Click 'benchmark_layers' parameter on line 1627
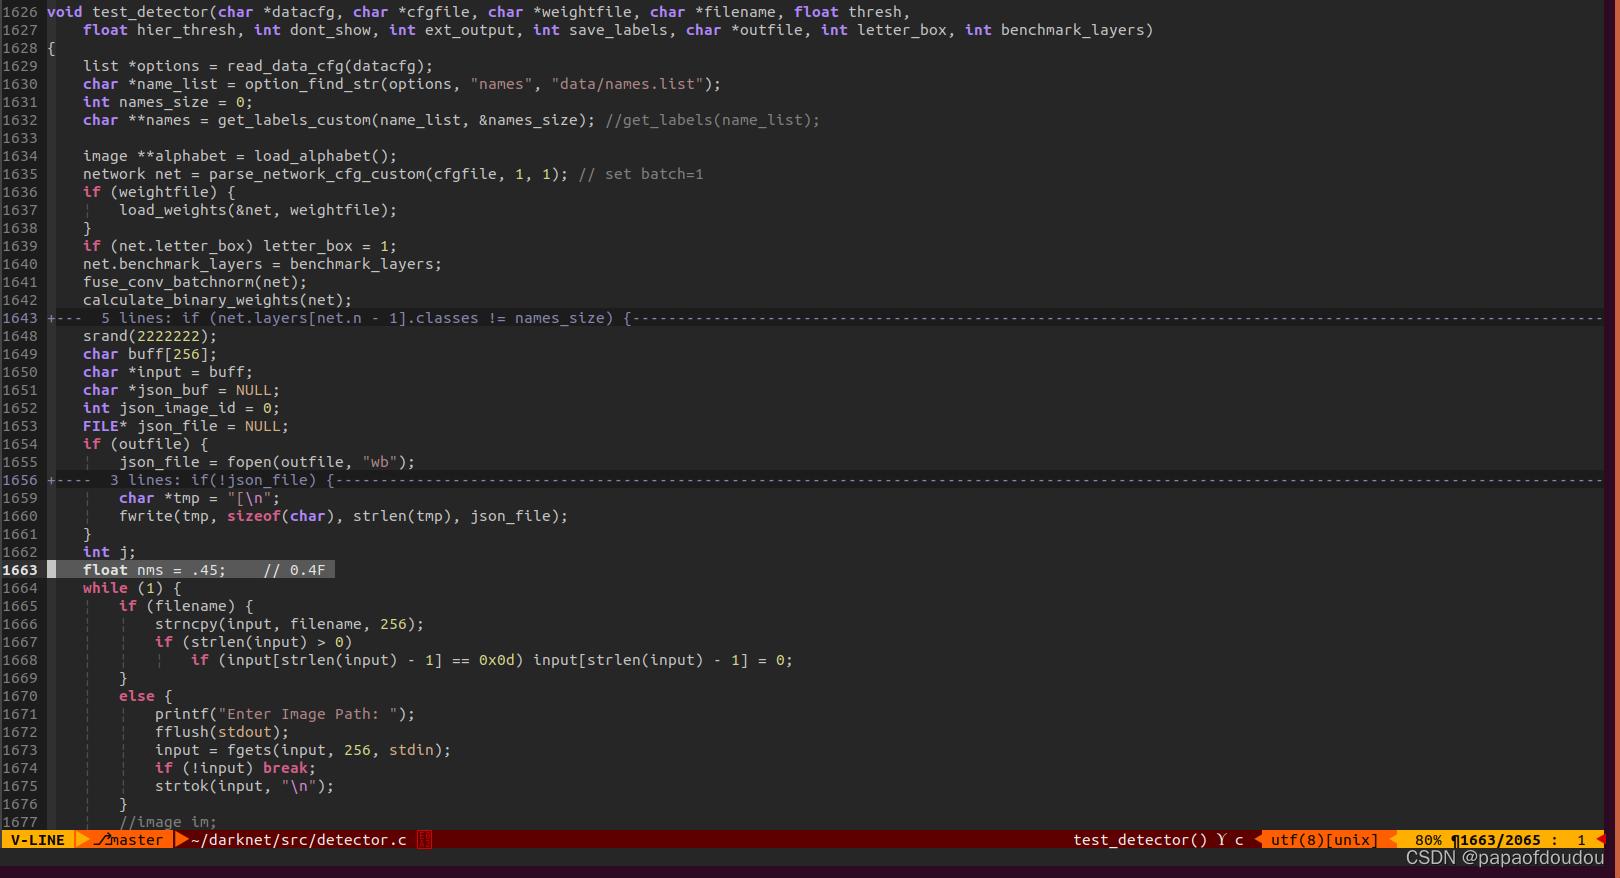 pos(1072,30)
